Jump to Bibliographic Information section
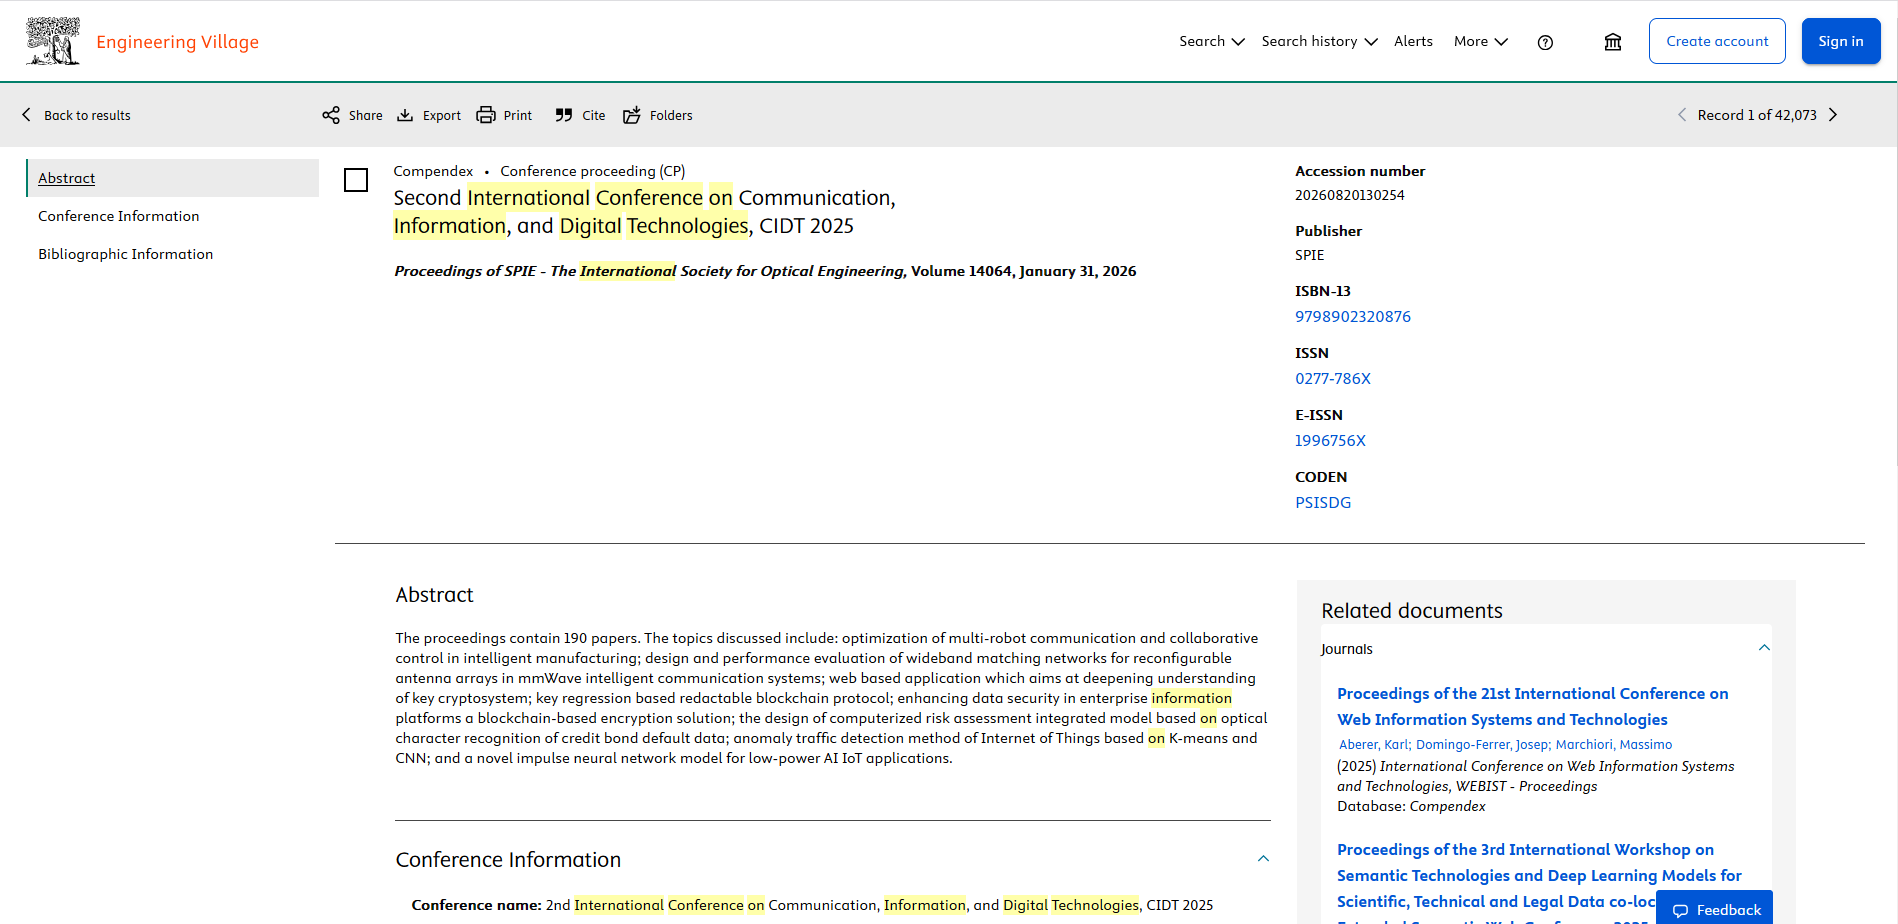Screen dimensions: 1898x924 pyautogui.click(x=125, y=254)
